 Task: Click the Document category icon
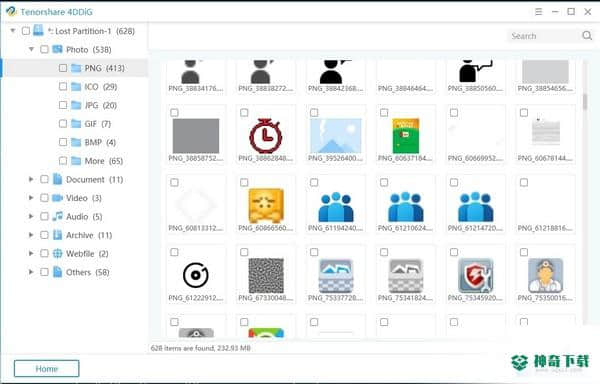57,179
